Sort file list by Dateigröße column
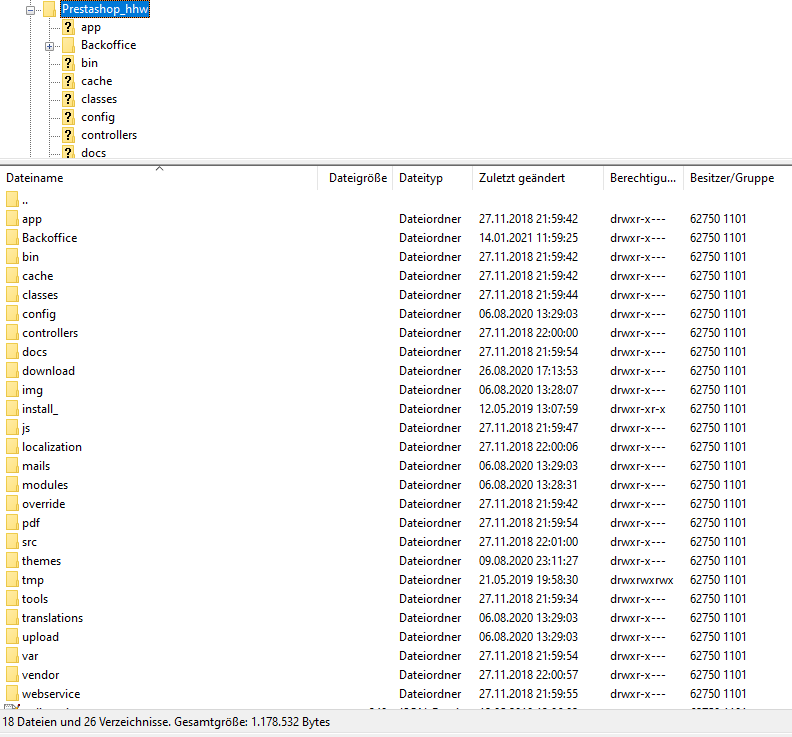 tap(356, 178)
